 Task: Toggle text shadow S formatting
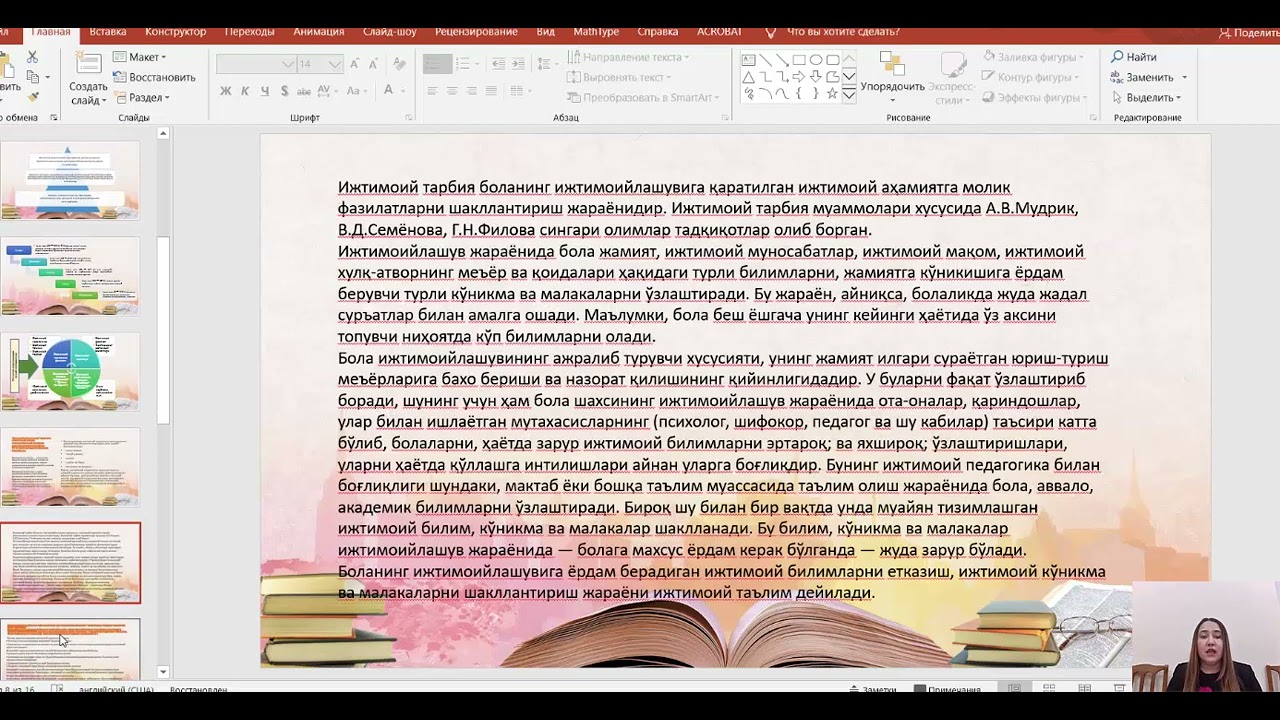(285, 91)
